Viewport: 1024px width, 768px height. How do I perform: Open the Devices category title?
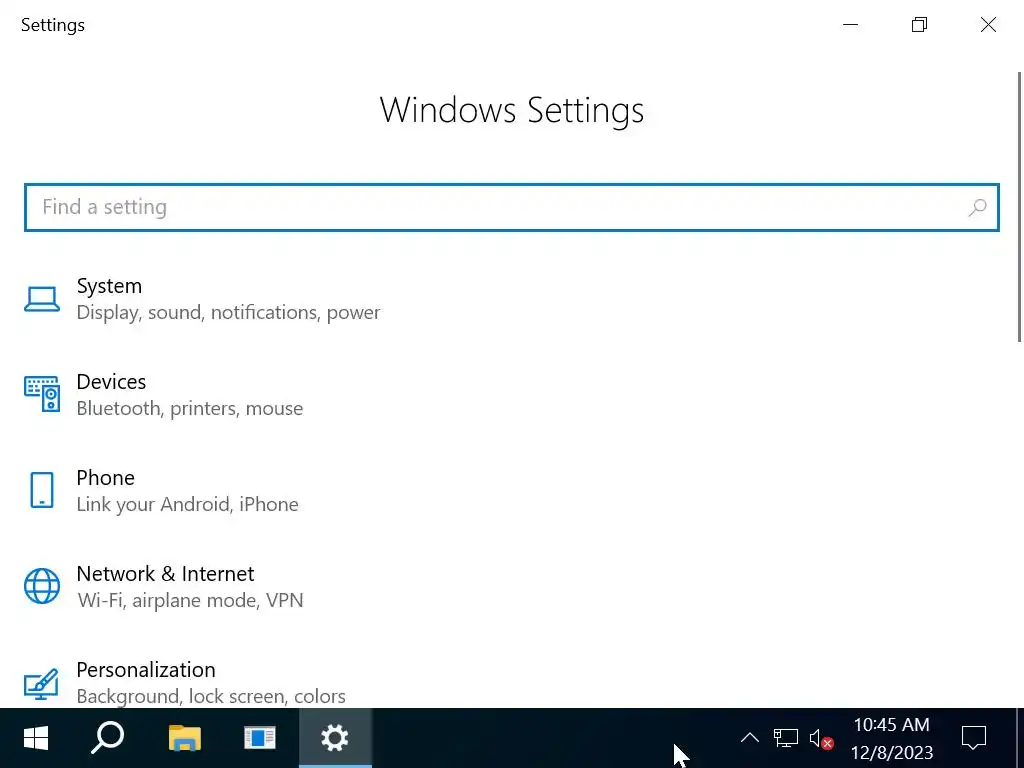(111, 381)
